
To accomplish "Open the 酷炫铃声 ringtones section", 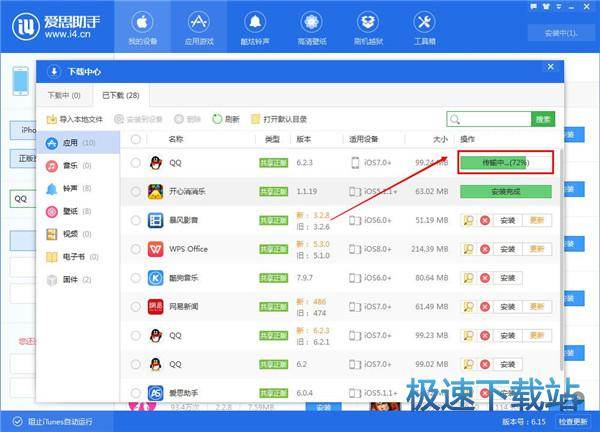I will coord(255,28).
